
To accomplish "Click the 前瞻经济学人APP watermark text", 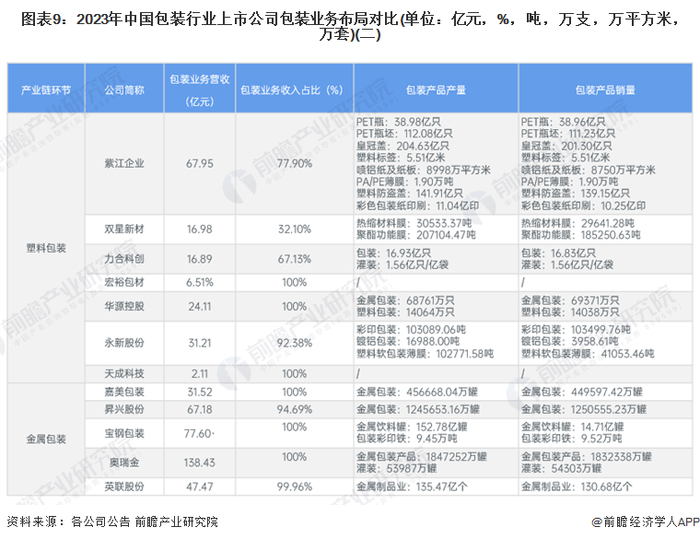I will (x=645, y=521).
